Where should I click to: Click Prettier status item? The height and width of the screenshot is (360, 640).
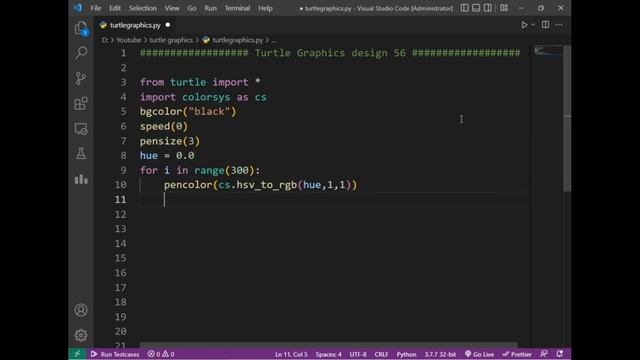tap(517, 354)
